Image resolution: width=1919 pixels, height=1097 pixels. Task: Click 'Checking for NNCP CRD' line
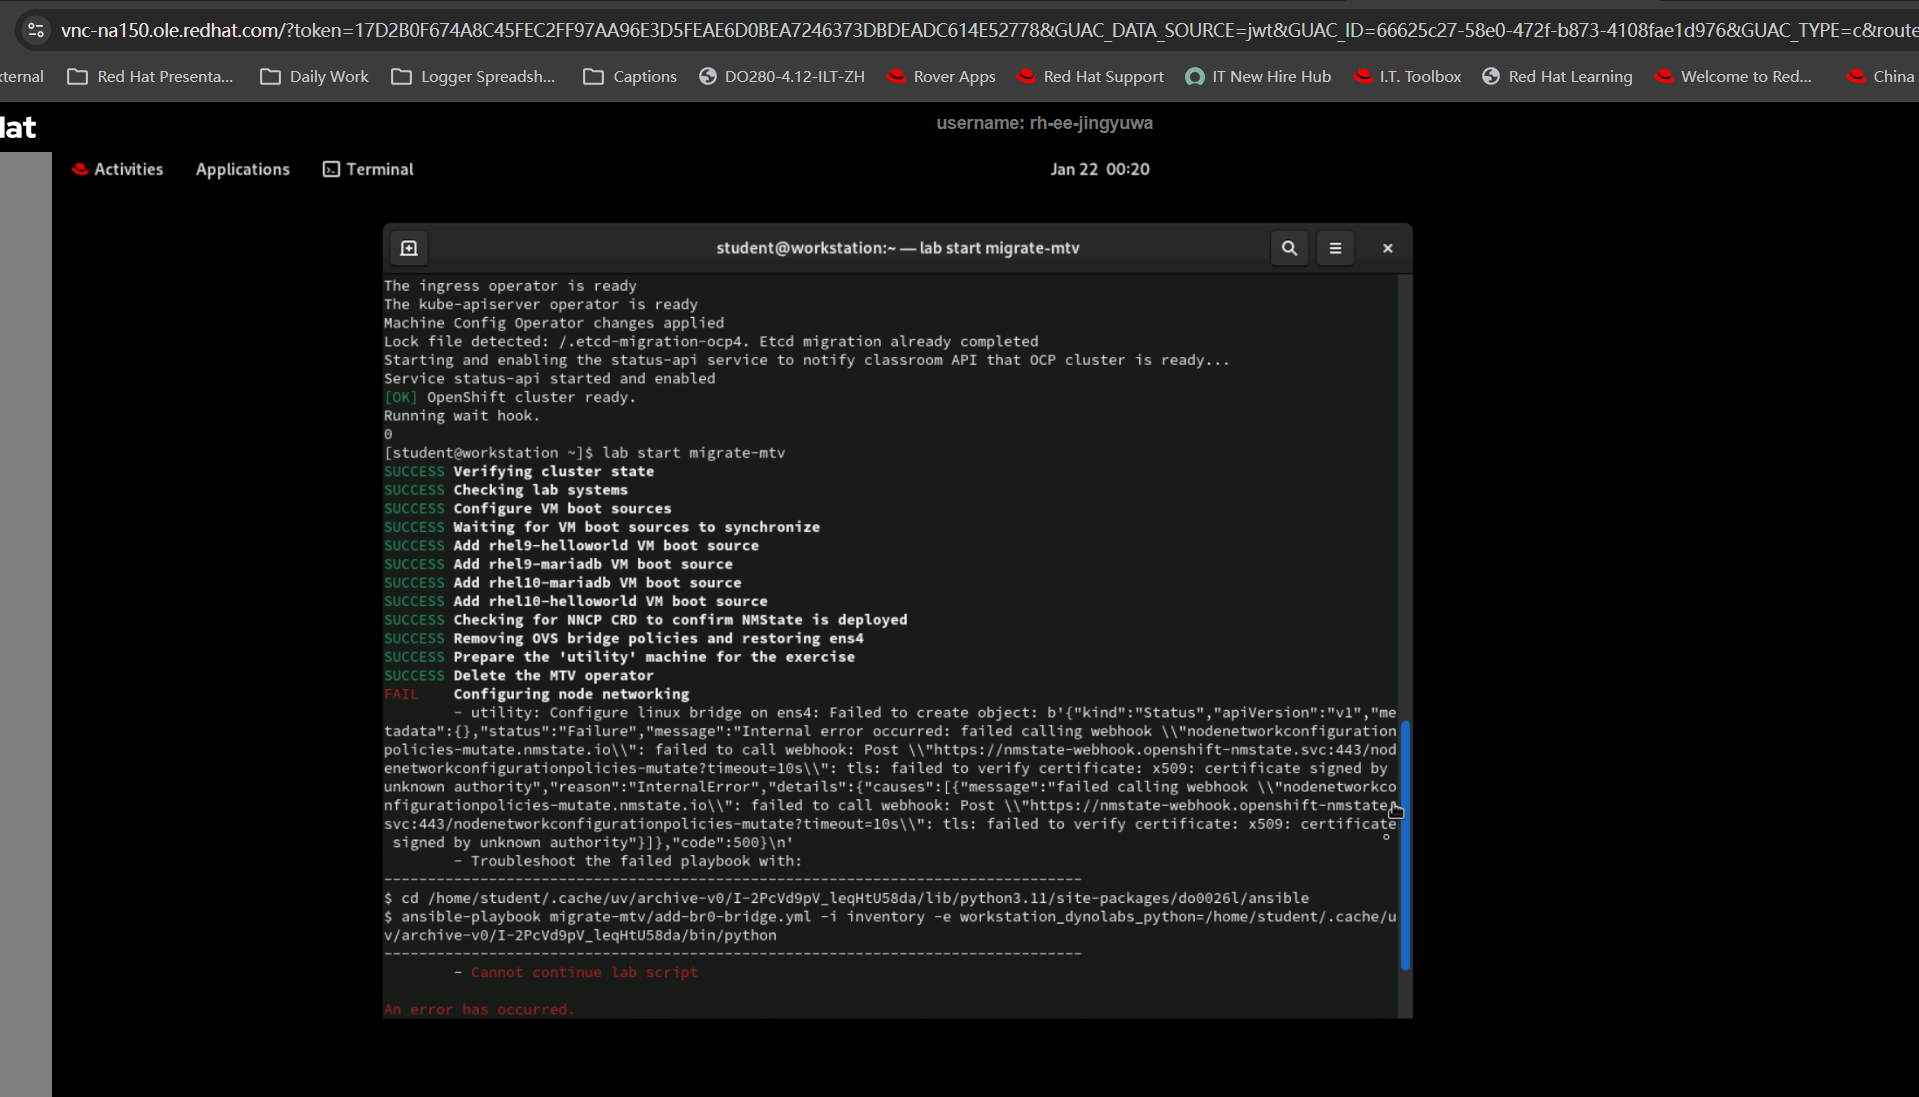(x=680, y=620)
